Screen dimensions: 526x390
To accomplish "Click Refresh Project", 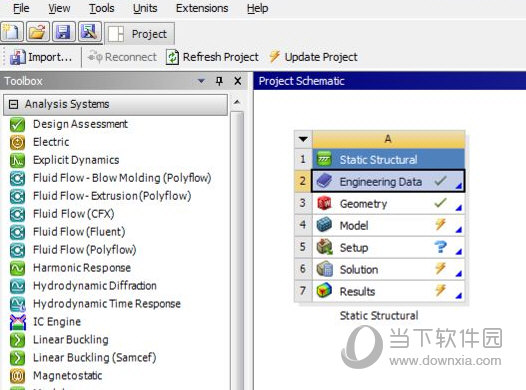I will click(x=212, y=57).
